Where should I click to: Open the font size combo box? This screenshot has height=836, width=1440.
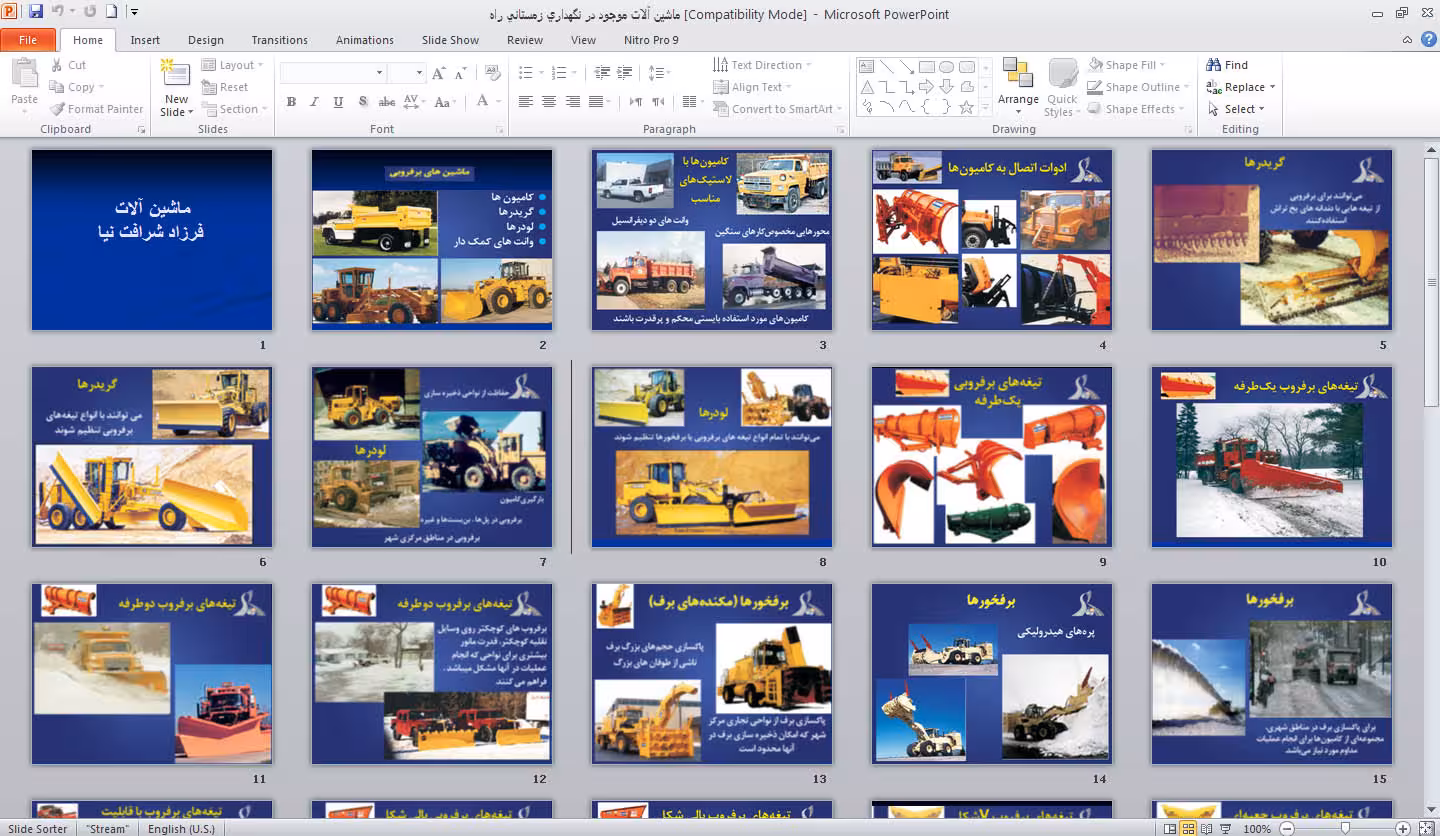(407, 73)
